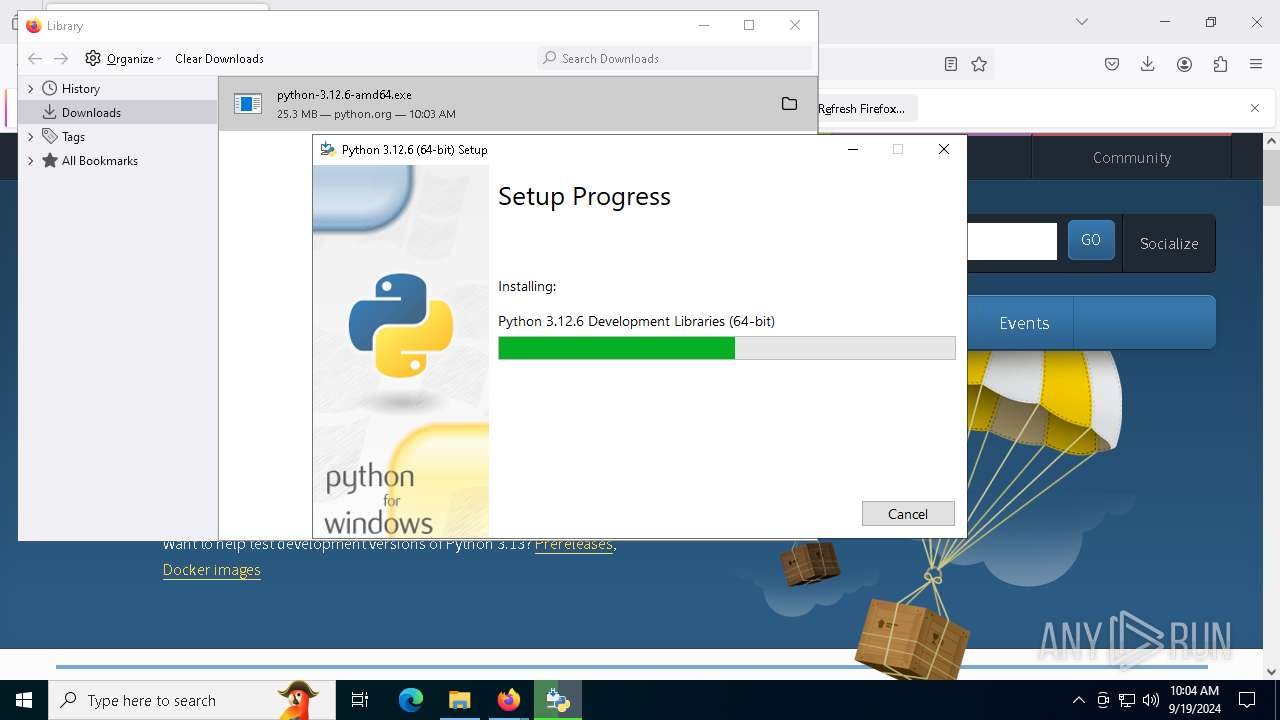Expand the All Bookmarks tree item
1280x720 pixels.
tap(30, 160)
